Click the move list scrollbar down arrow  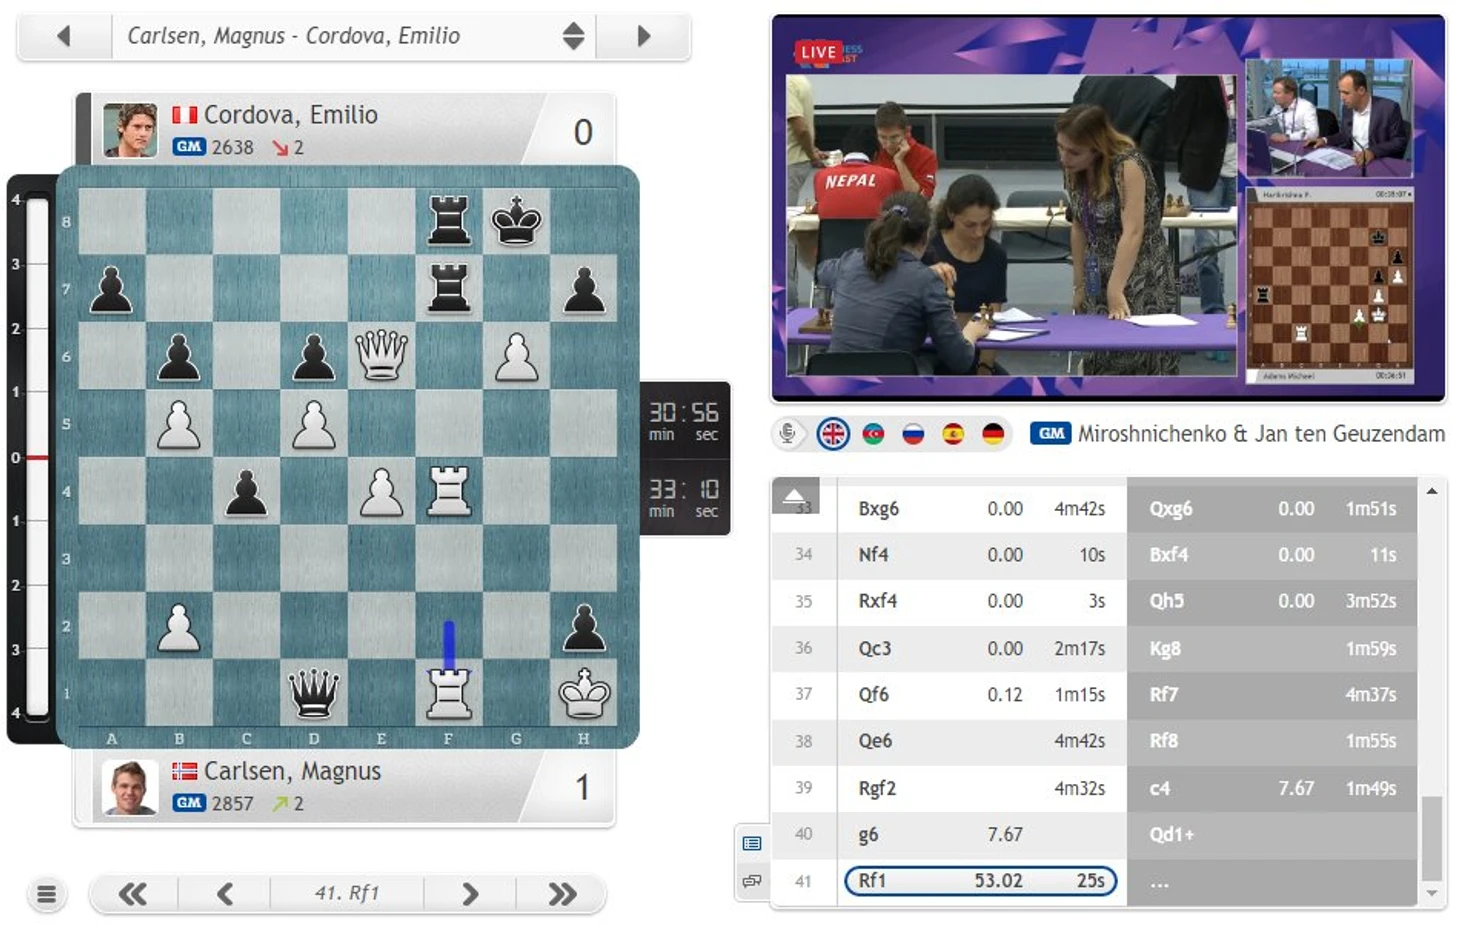click(1432, 893)
